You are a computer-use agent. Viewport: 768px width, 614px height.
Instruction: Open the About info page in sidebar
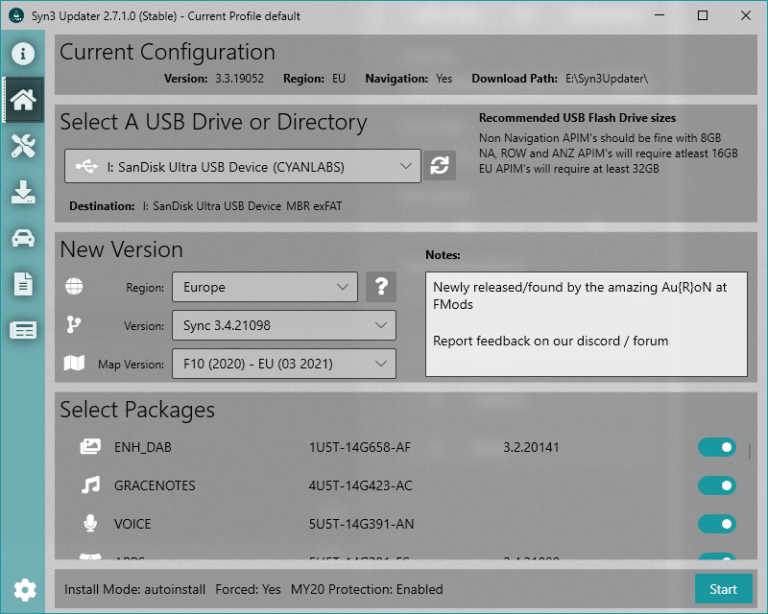pos(23,53)
